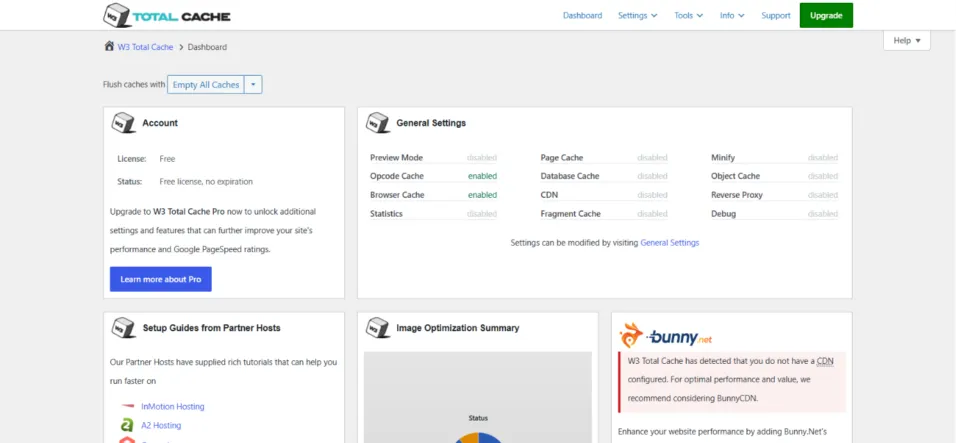This screenshot has height=443, width=956.
Task: Click the Page Cache setting label
Action: pyautogui.click(x=562, y=157)
